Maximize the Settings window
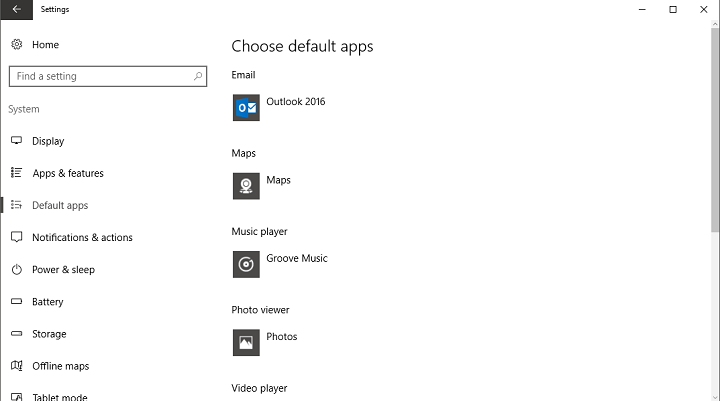720x401 pixels. point(673,9)
